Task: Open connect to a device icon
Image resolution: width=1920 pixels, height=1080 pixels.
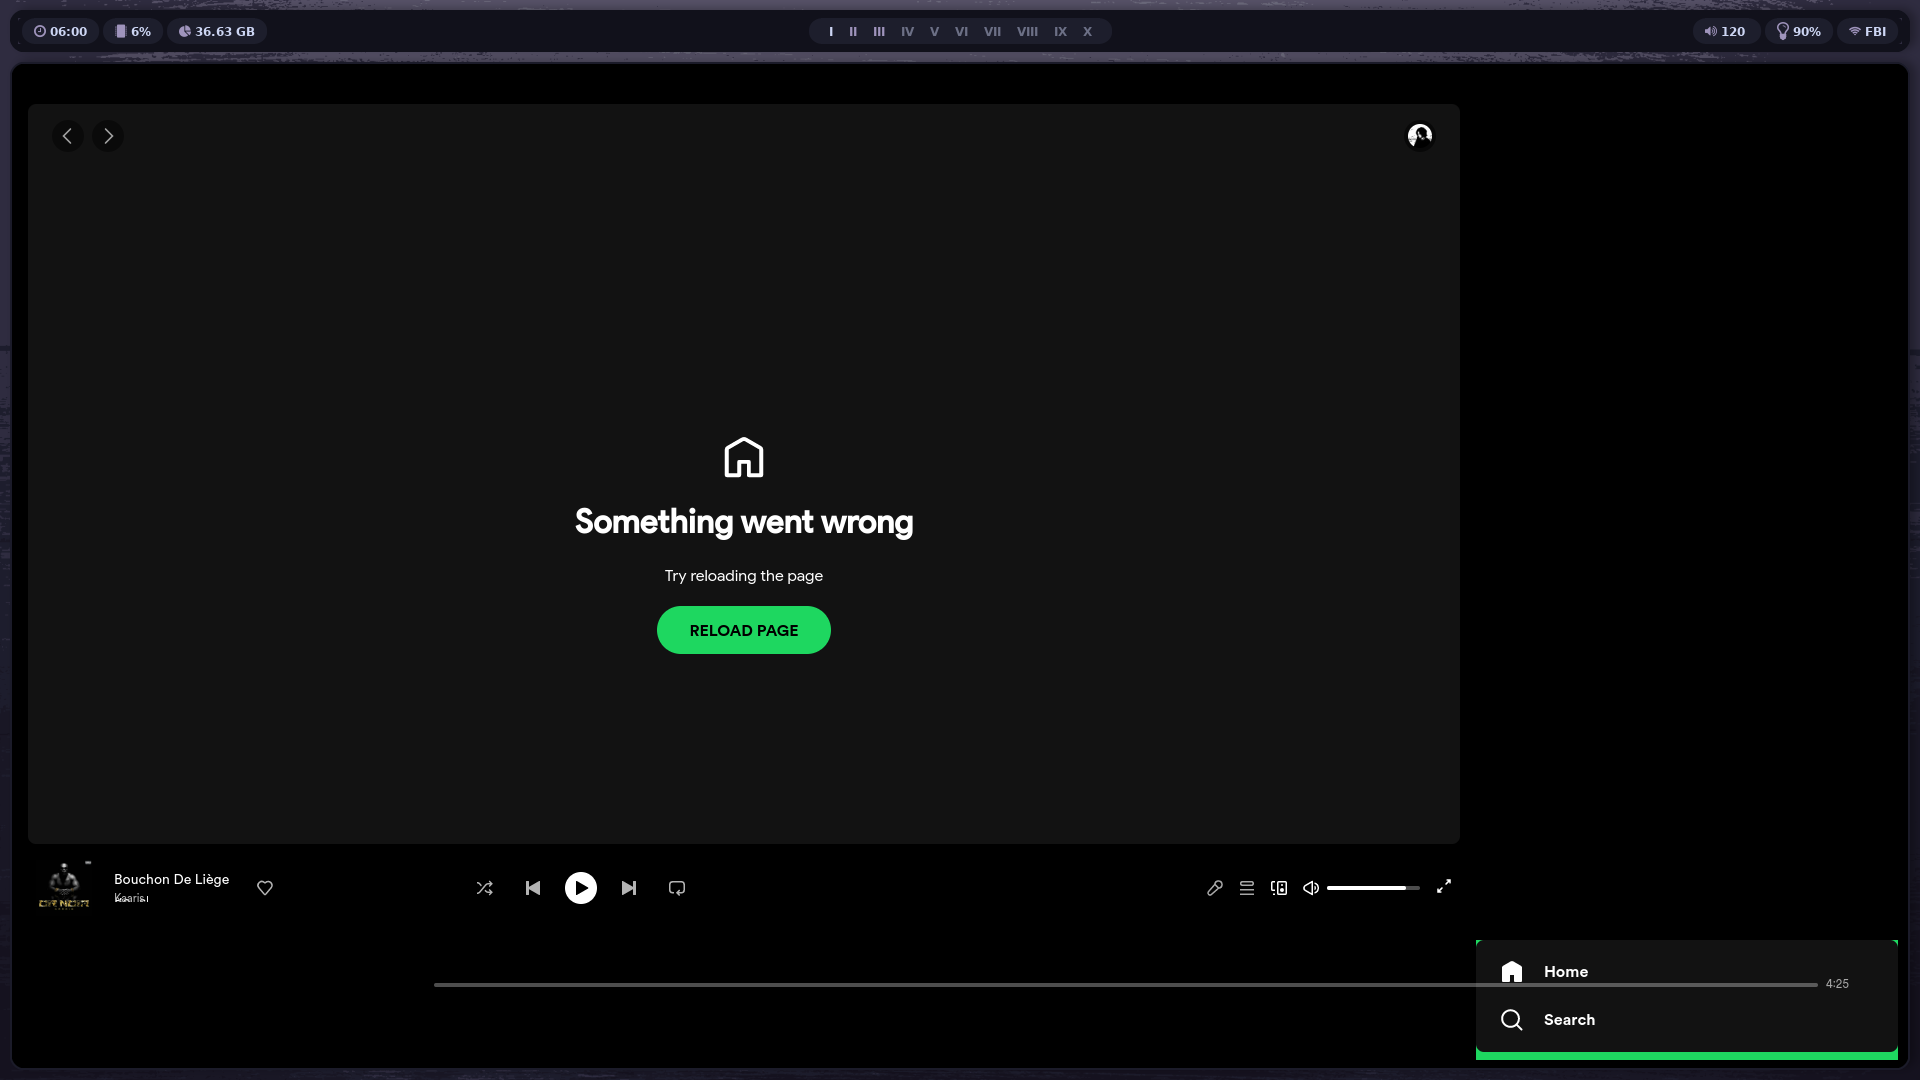Action: [x=1279, y=888]
